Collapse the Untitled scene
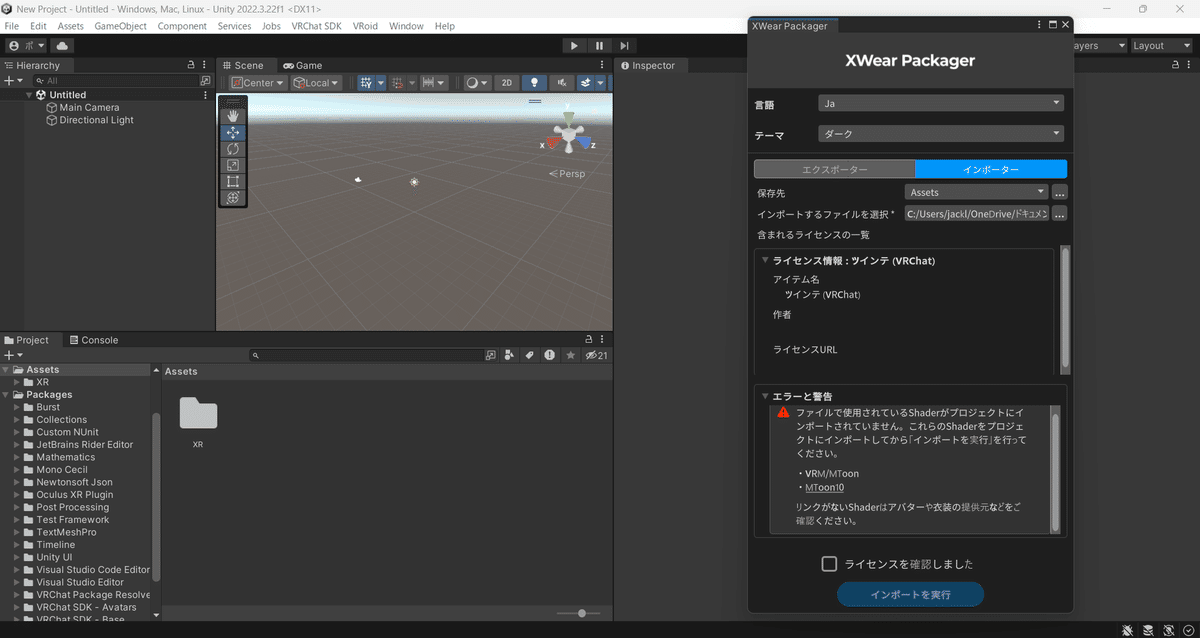Image resolution: width=1200 pixels, height=638 pixels. [x=30, y=95]
